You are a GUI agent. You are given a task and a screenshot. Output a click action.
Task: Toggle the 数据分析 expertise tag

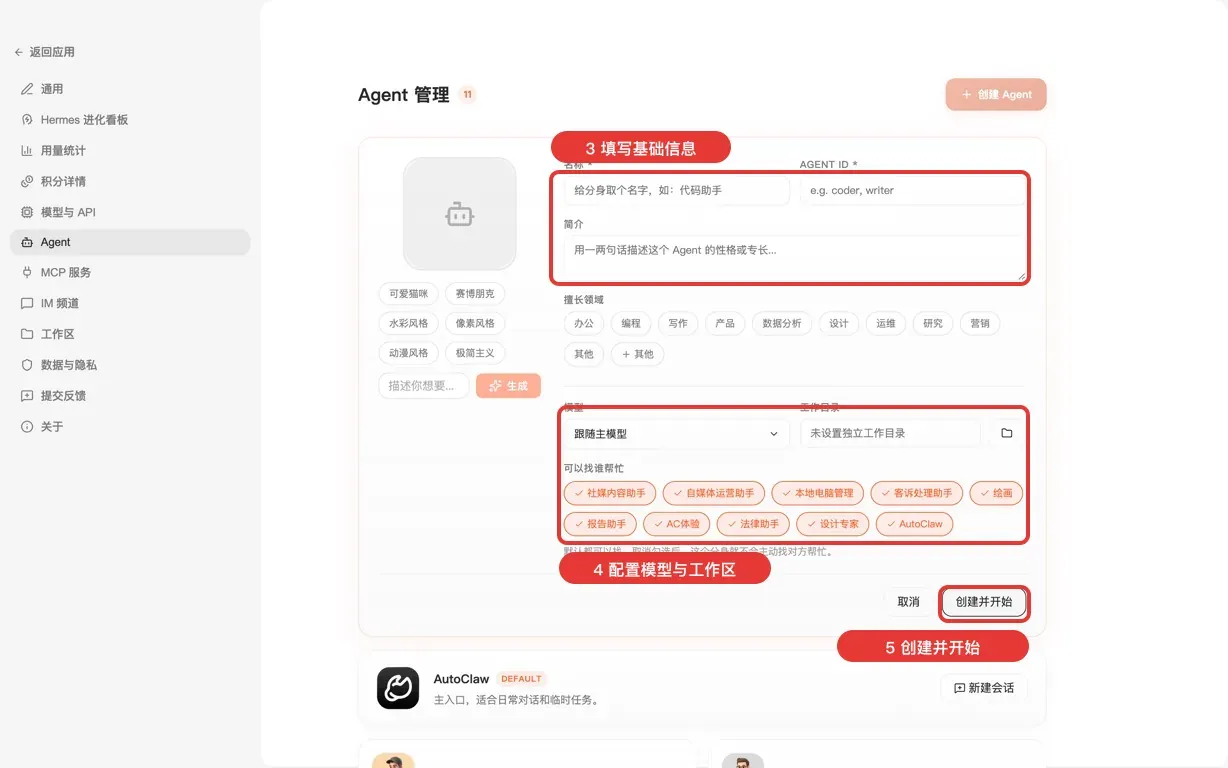click(x=782, y=323)
